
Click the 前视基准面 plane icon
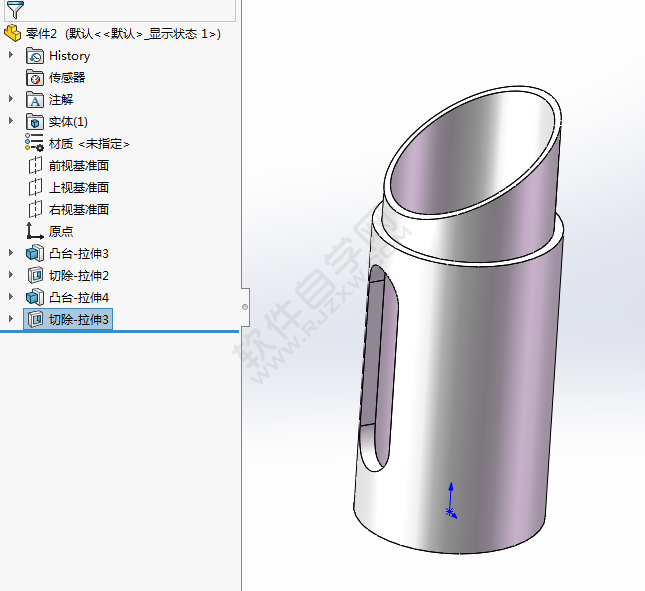pos(35,165)
